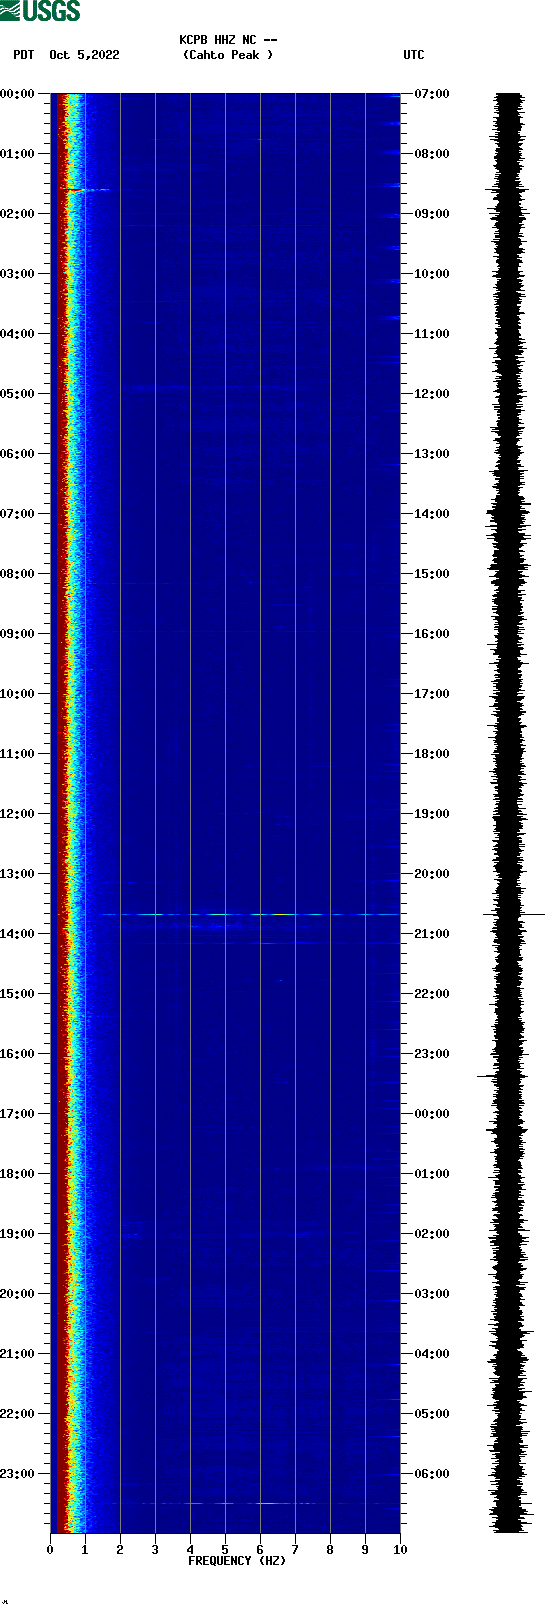
Task: Click the USGS logo
Action: coord(40,11)
